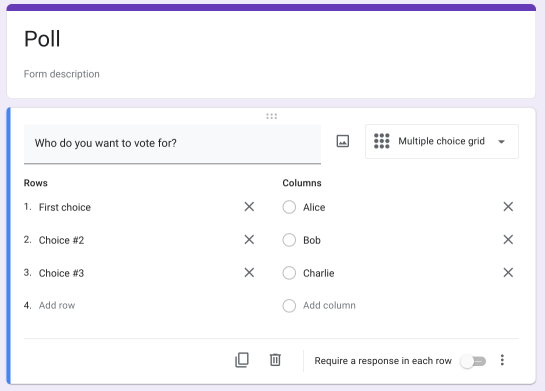Image resolution: width=545 pixels, height=391 pixels.
Task: Click the drag handle at top of question
Action: click(272, 116)
